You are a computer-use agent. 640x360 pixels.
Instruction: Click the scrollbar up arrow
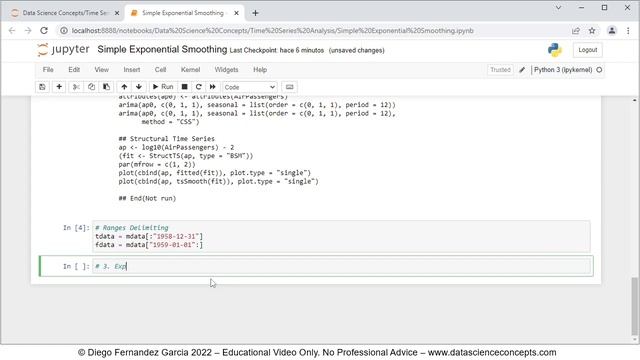[x=634, y=100]
